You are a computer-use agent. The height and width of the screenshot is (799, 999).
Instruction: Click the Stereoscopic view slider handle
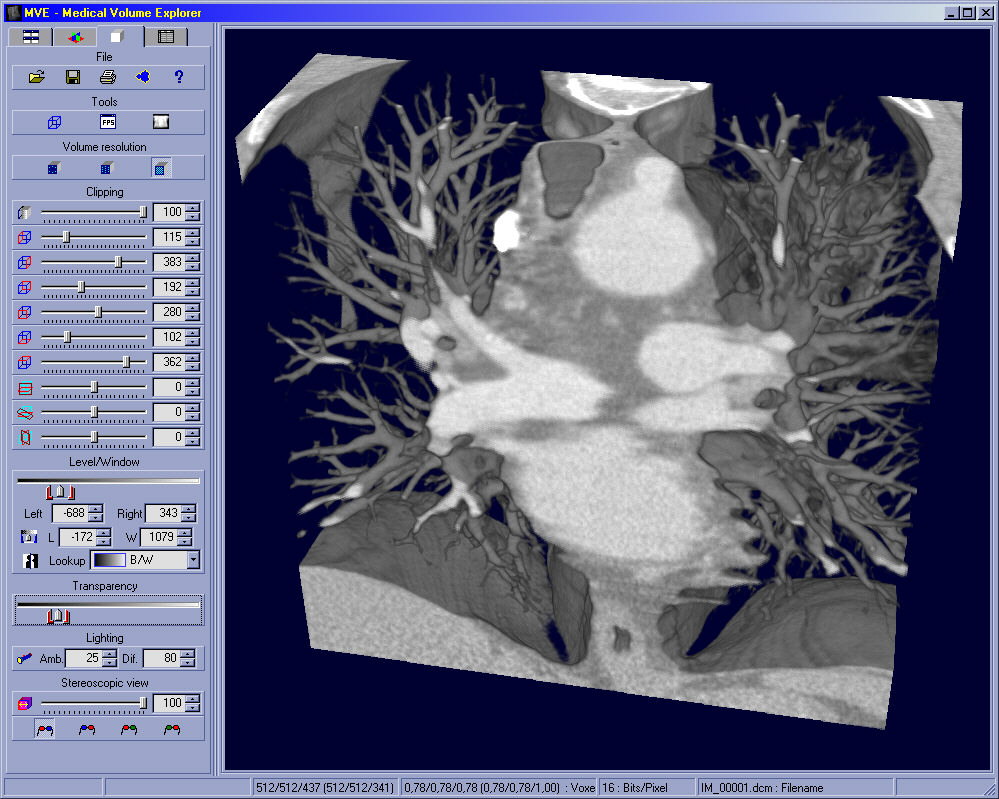click(x=143, y=704)
